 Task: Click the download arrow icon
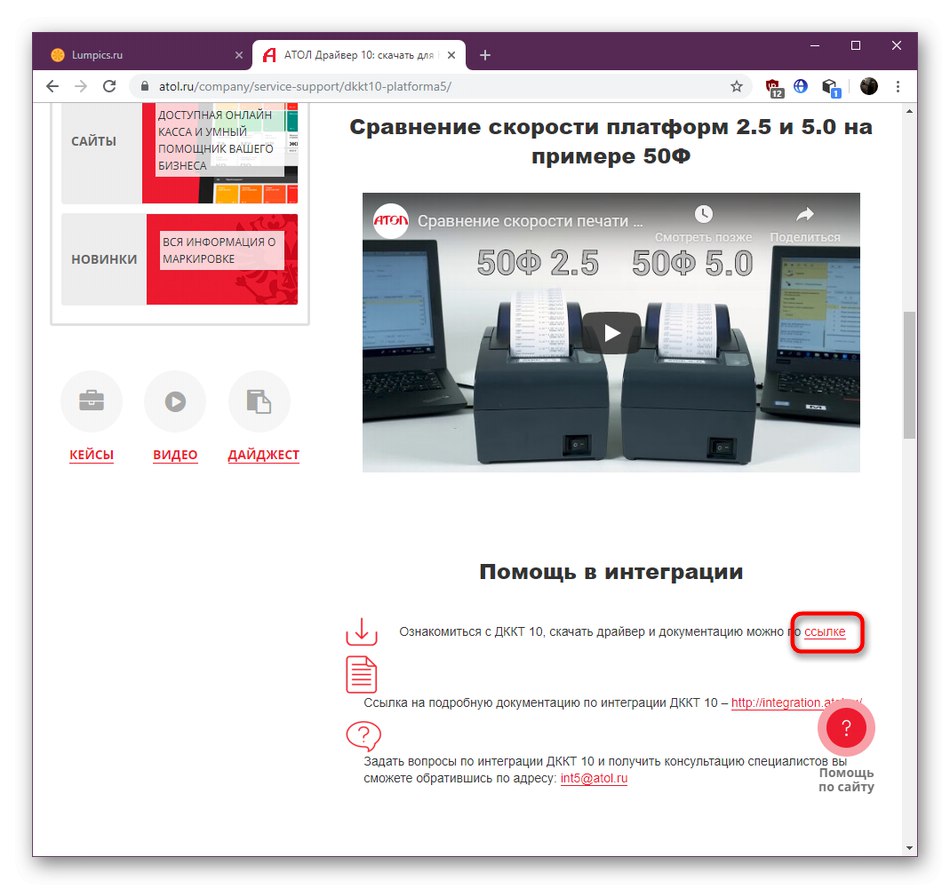[x=362, y=631]
